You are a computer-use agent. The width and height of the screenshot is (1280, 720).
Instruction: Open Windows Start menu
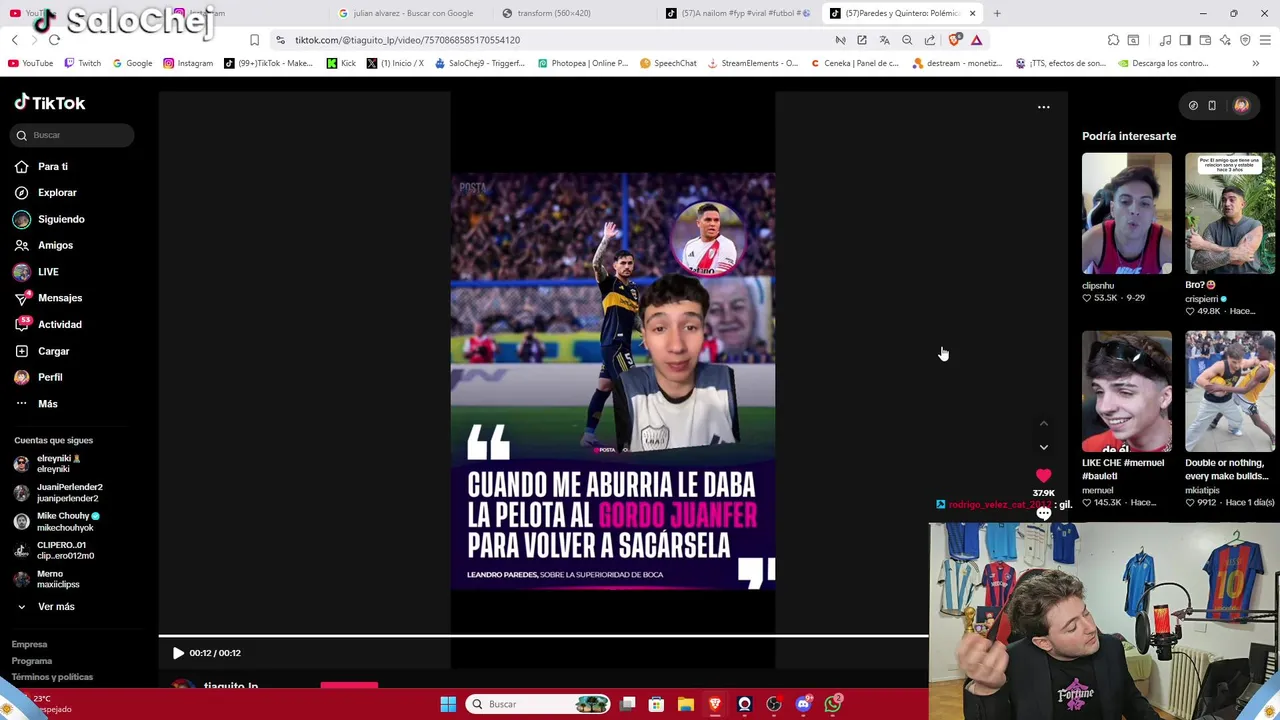(x=448, y=704)
